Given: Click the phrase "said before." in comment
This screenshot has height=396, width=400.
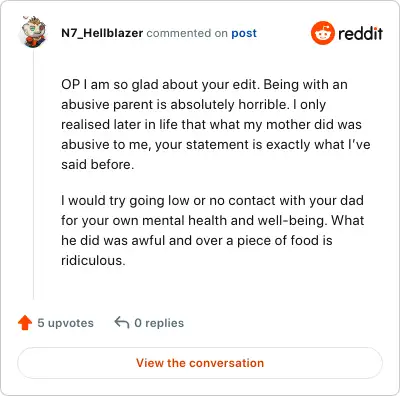Looking at the screenshot, I should click(x=97, y=164).
